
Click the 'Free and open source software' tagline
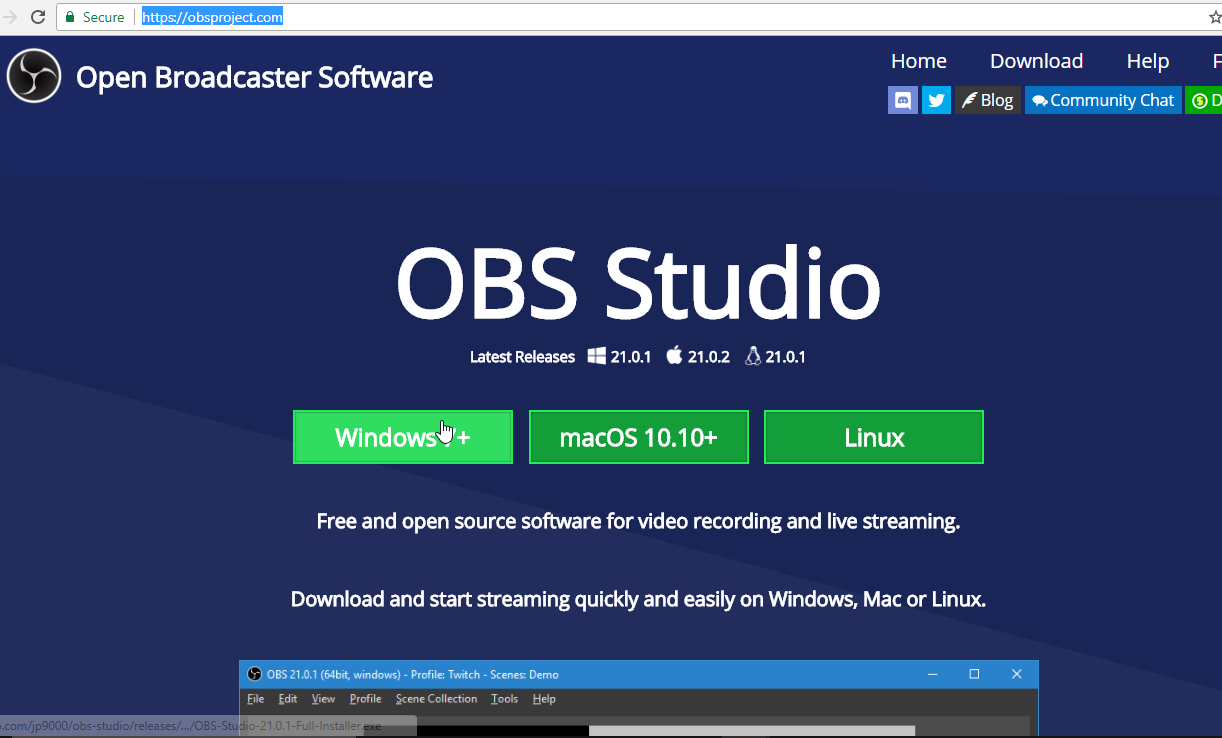(x=638, y=521)
